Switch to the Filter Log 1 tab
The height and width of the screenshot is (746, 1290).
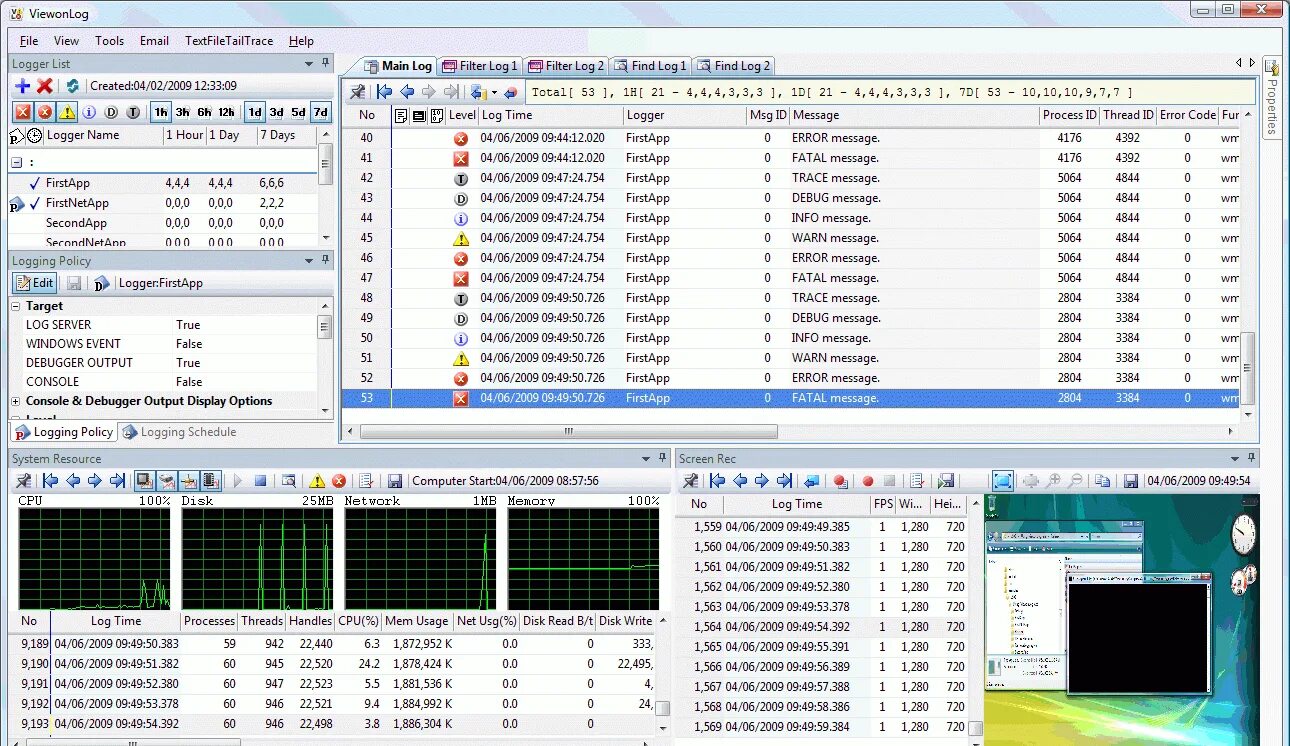point(480,66)
